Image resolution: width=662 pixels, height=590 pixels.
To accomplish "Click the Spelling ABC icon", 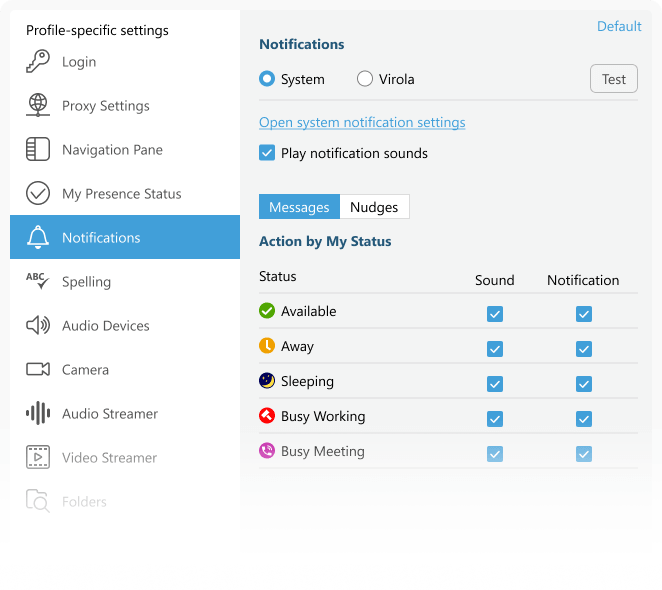I will [x=38, y=281].
